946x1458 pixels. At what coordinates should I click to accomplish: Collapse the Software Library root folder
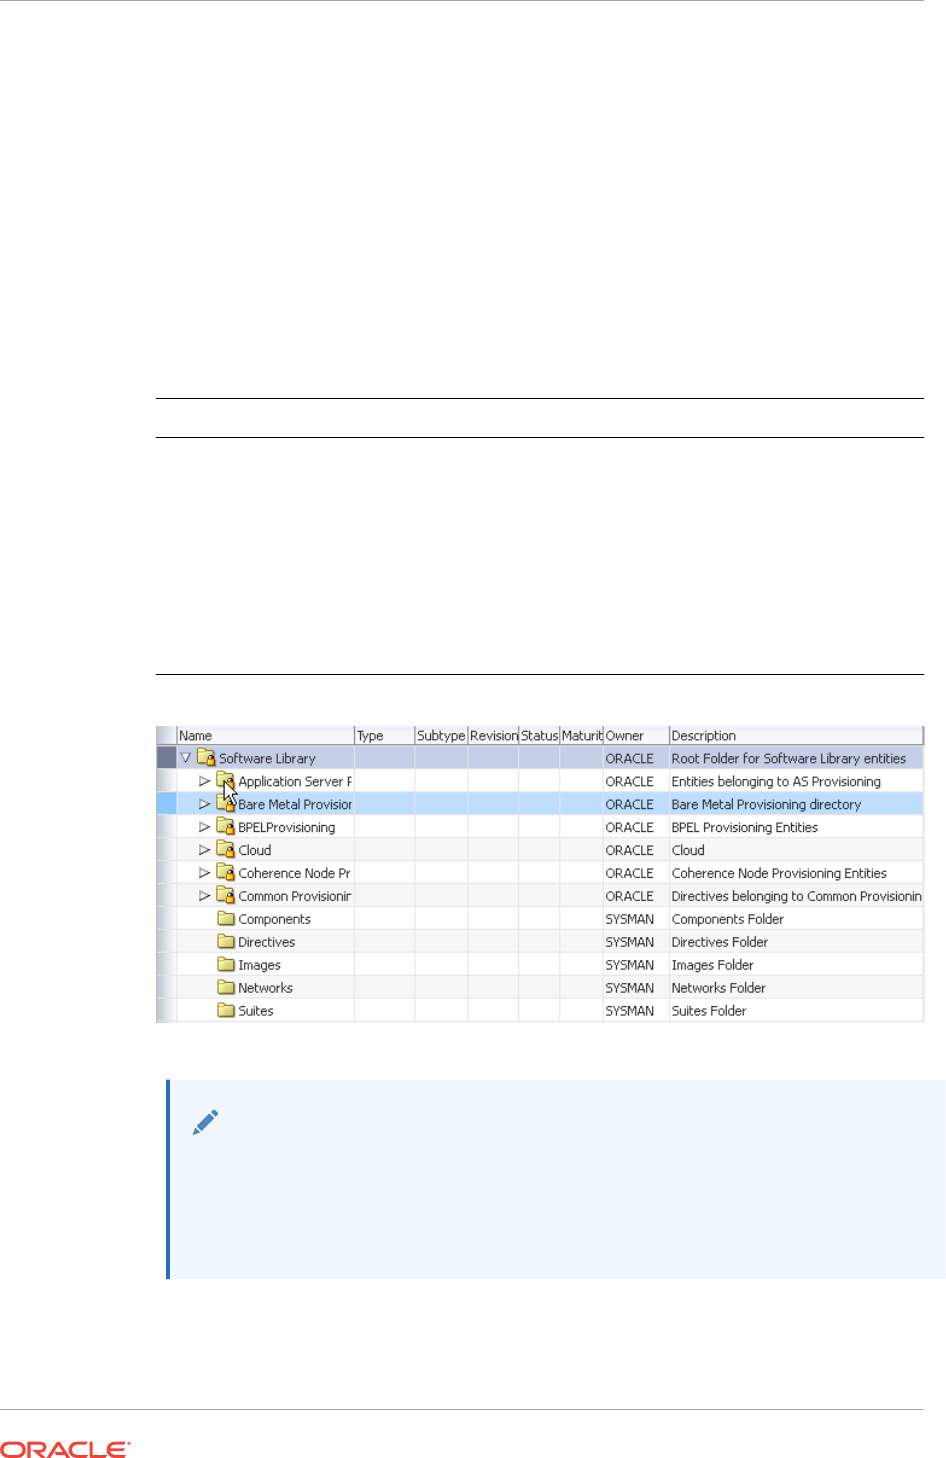(x=186, y=758)
